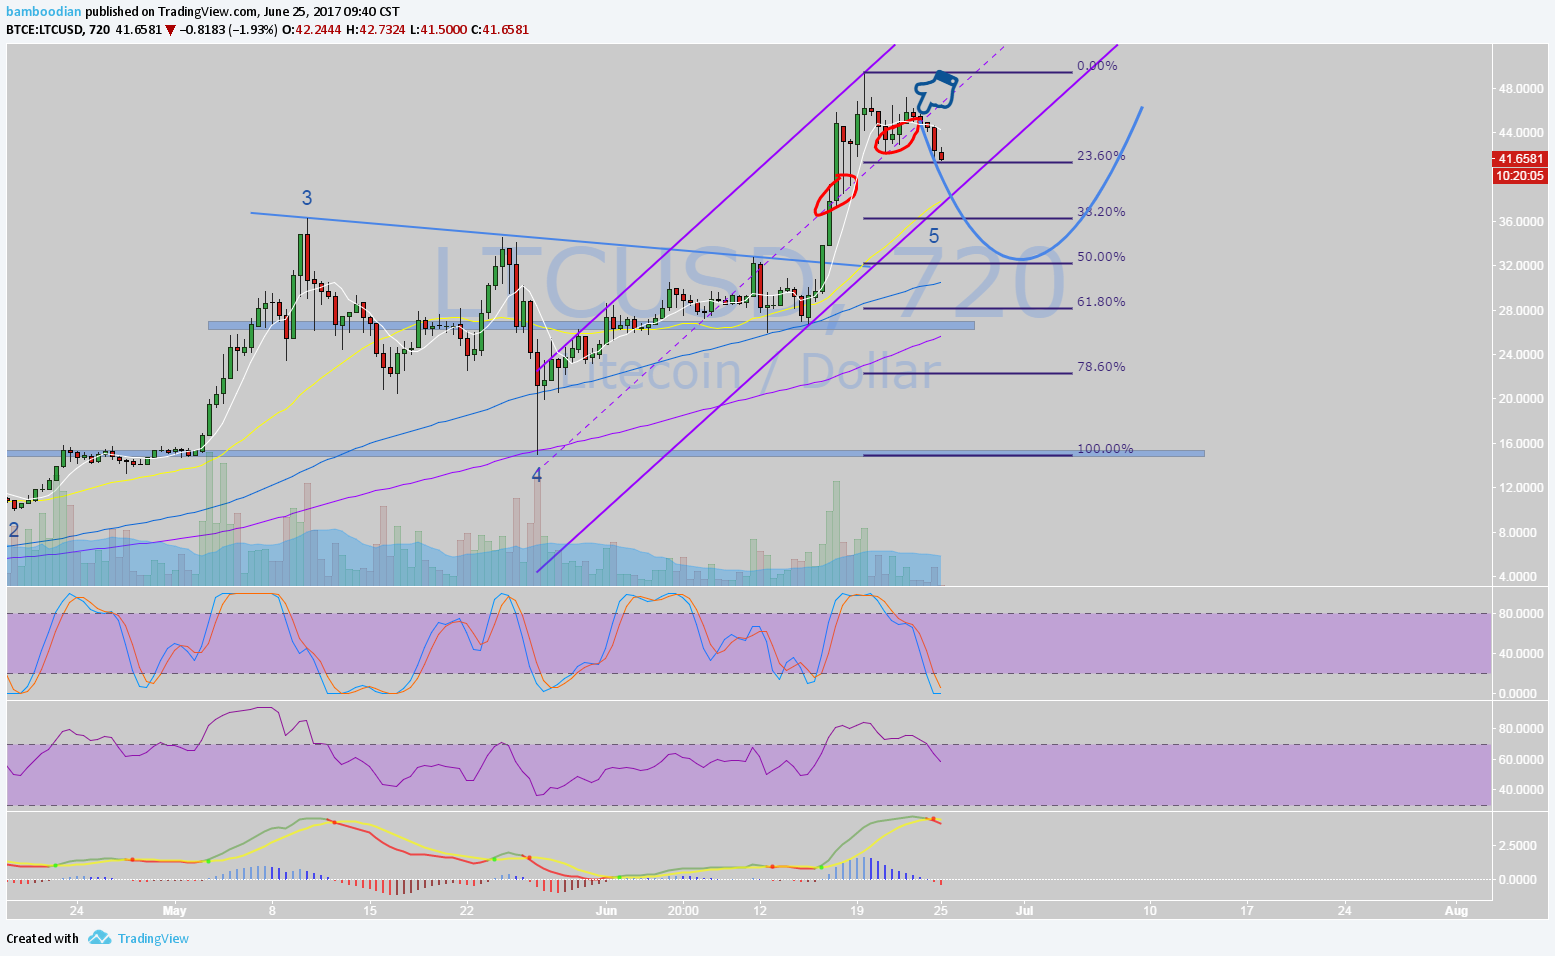
Task: Select the 23.60% Fibonacci level label
Action: click(x=1101, y=156)
